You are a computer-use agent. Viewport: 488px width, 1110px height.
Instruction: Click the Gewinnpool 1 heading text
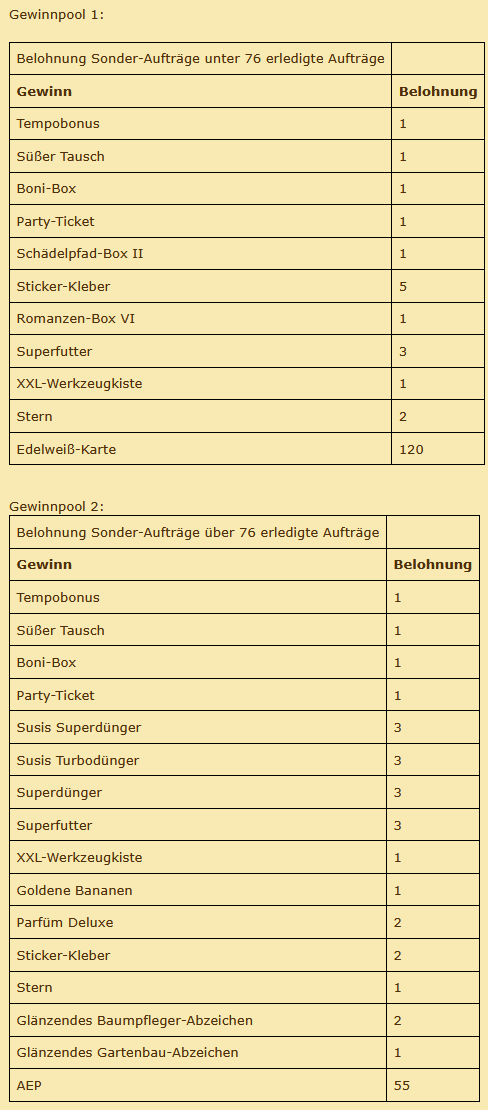point(57,14)
